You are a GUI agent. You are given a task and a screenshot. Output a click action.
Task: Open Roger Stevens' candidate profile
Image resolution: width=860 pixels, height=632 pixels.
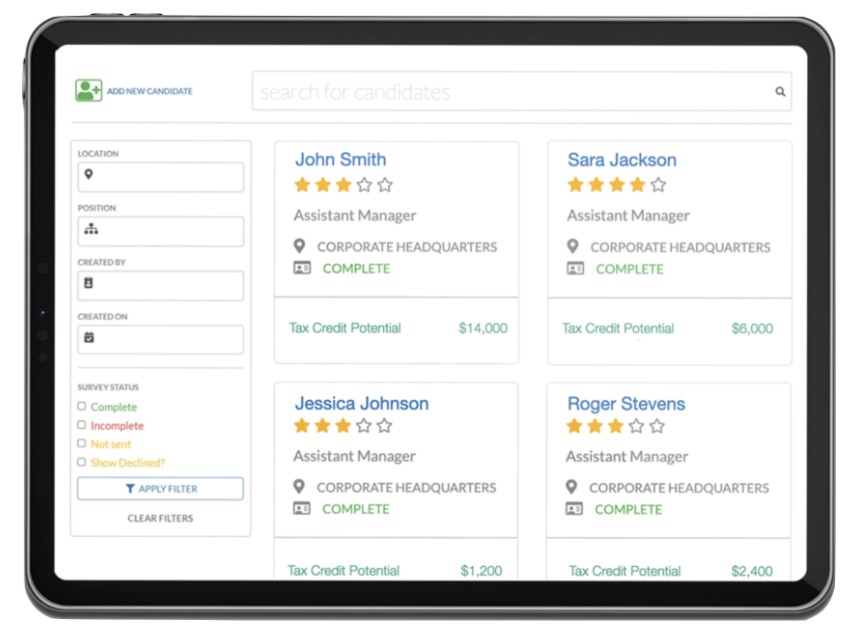click(626, 404)
